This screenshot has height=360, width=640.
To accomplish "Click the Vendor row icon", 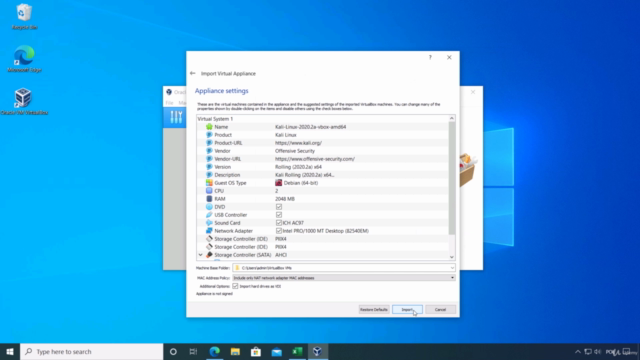I will (x=209, y=151).
